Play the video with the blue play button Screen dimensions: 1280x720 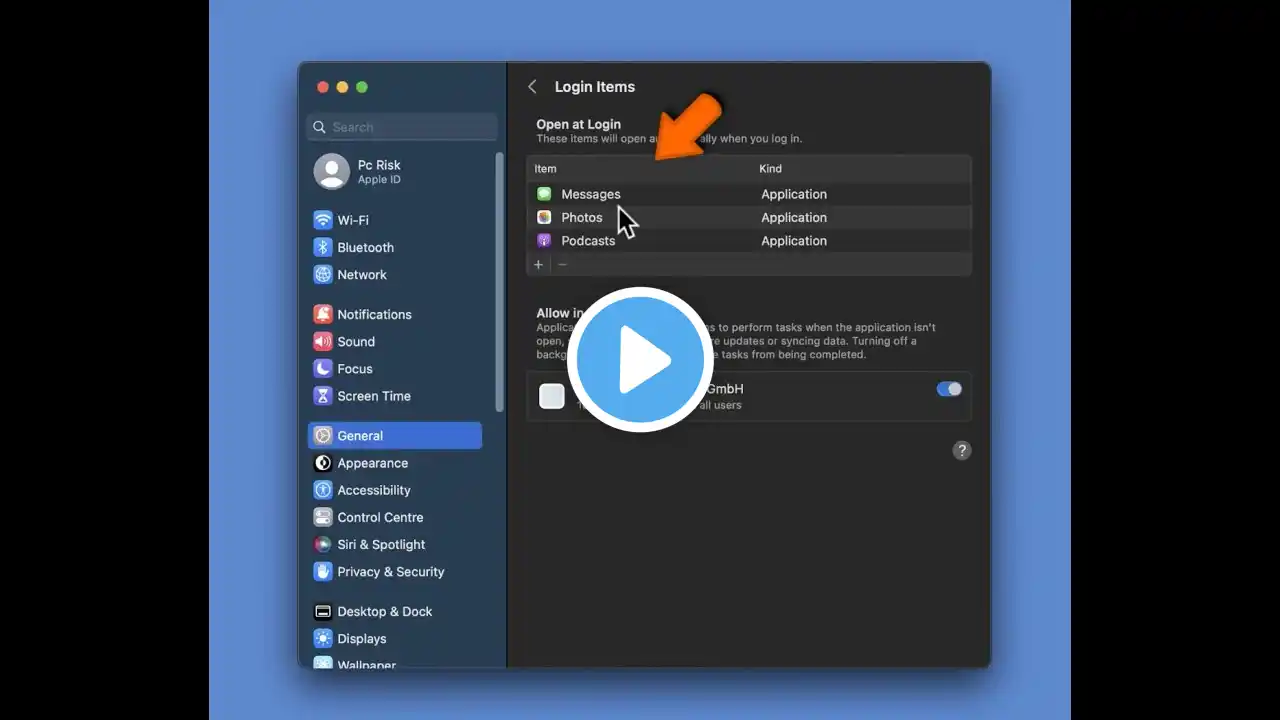coord(640,360)
